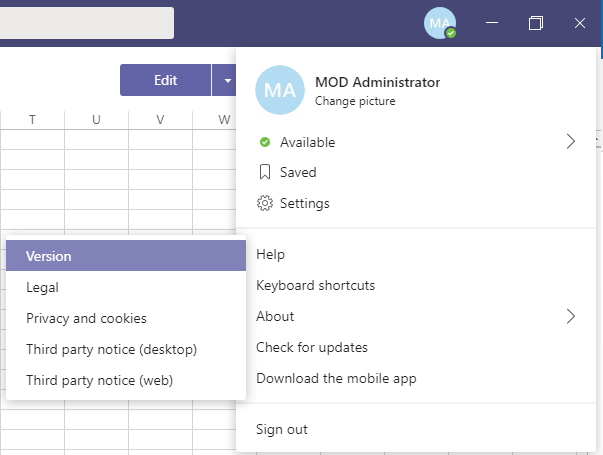The width and height of the screenshot is (603, 455).
Task: Open Third party notice (desktop)
Action: tap(126, 349)
